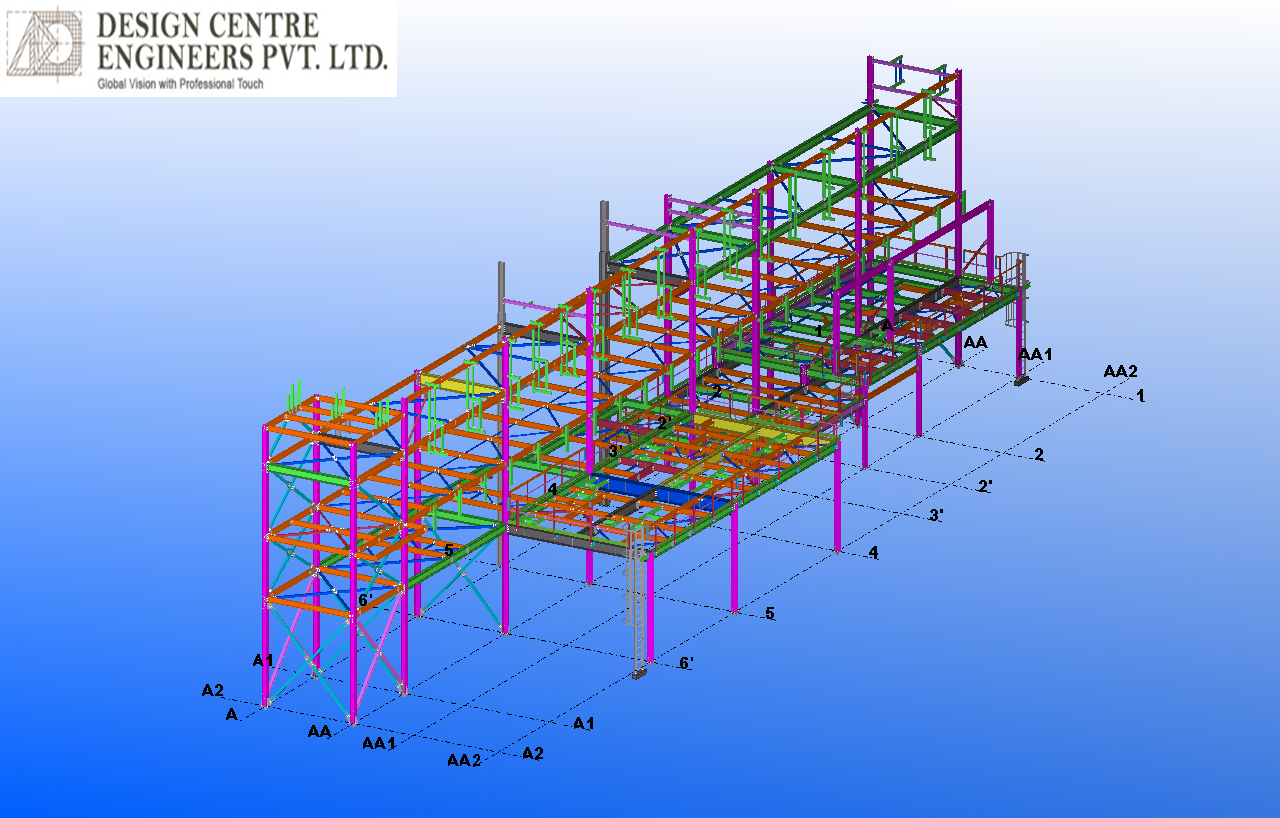Select the tallest gray column in the structure
This screenshot has height=818, width=1280.
(x=604, y=240)
